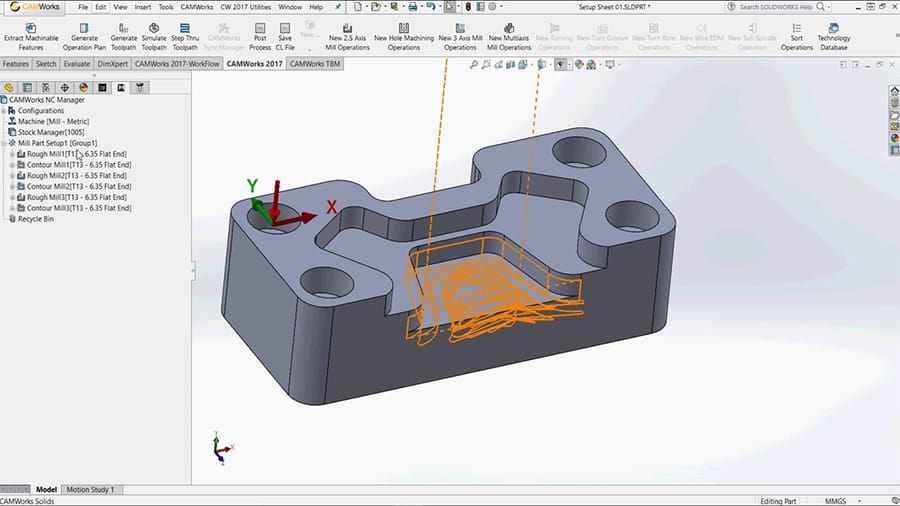The width and height of the screenshot is (900, 506).
Task: Open the CAMWorks menu
Action: (x=196, y=7)
